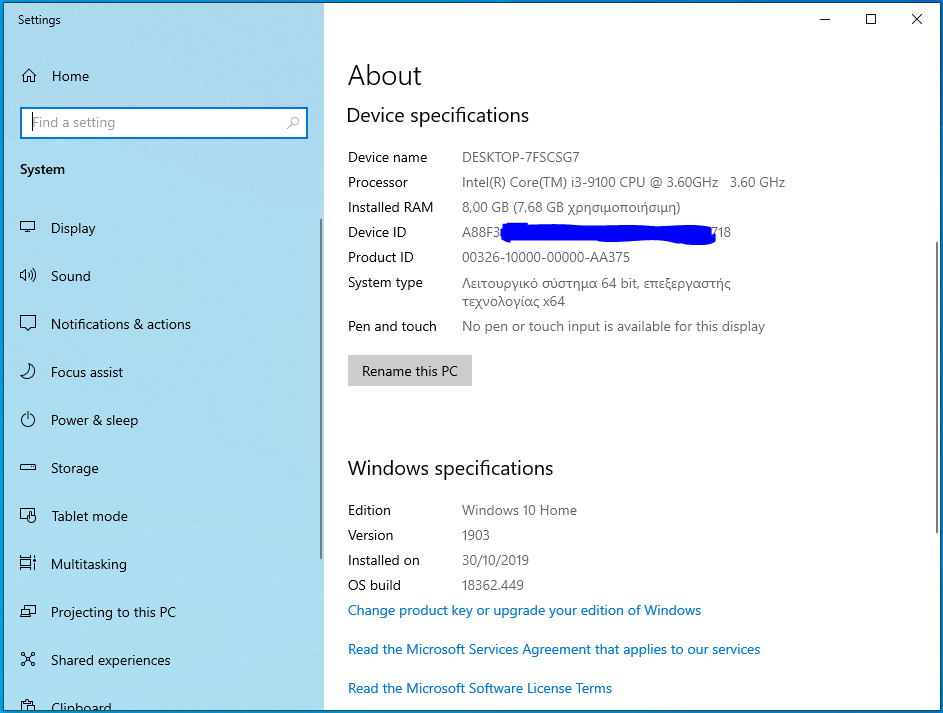The image size is (943, 713).
Task: Open Display settings
Action: click(73, 228)
